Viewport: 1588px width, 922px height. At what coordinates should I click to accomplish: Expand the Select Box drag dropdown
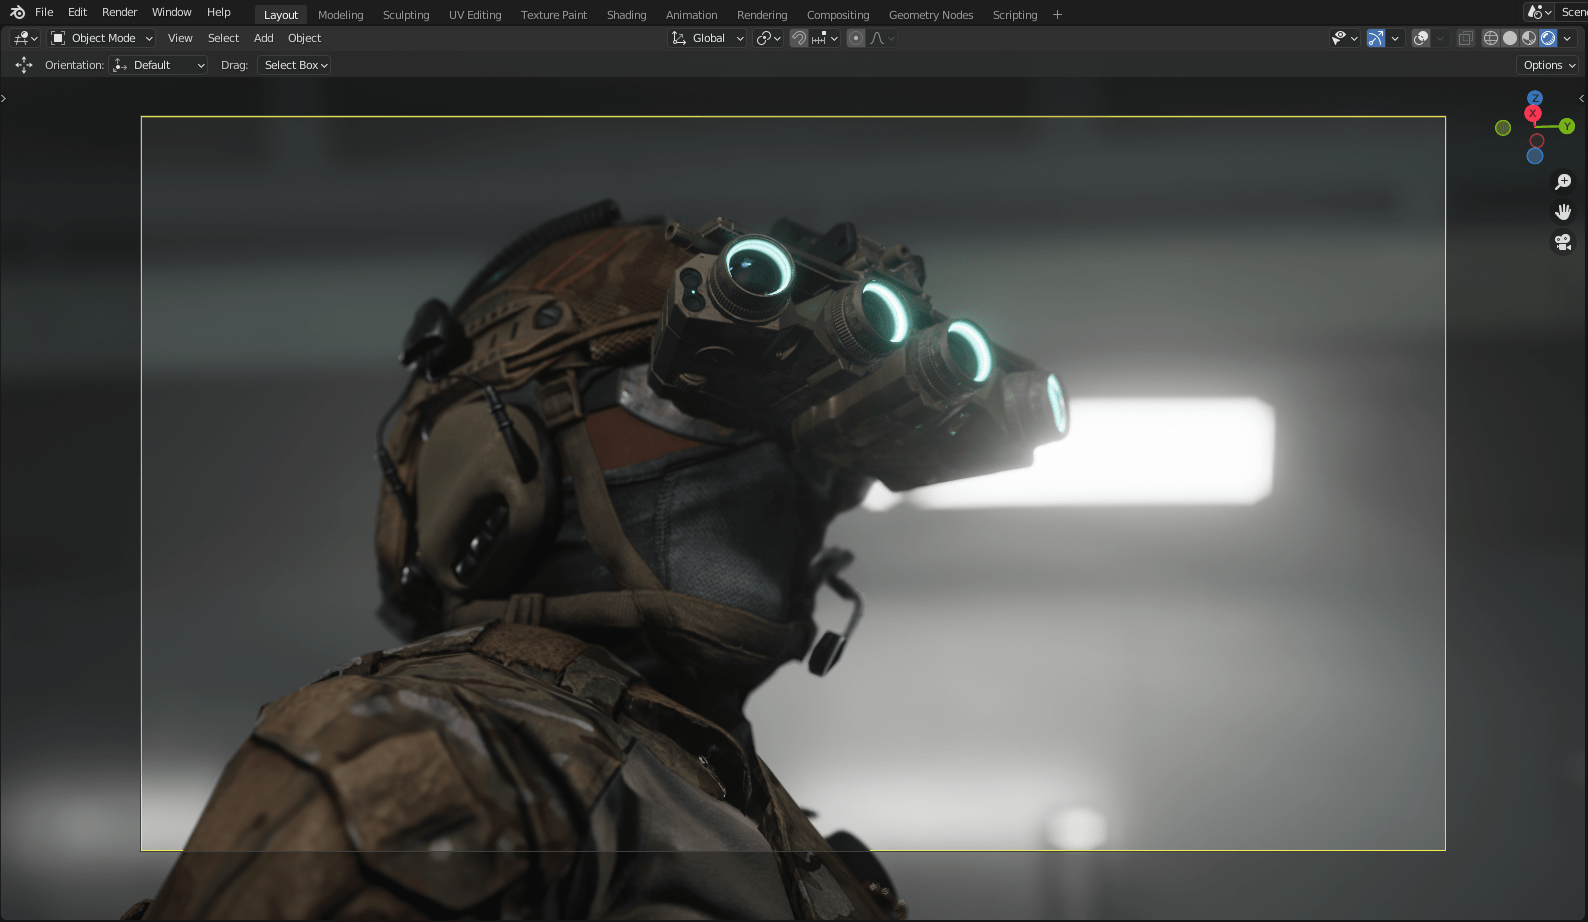(295, 65)
